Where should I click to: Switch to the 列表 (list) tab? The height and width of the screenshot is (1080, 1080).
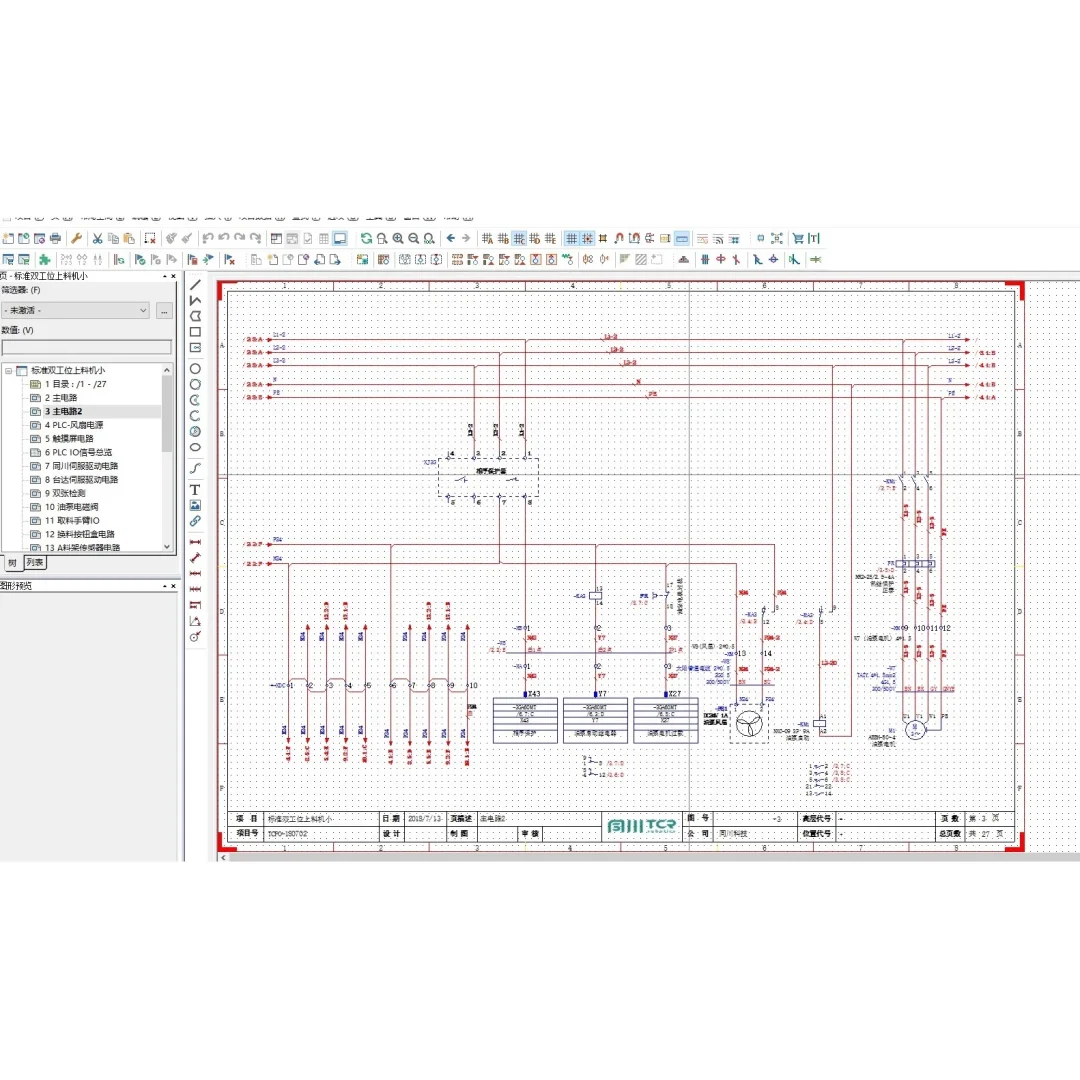point(34,563)
